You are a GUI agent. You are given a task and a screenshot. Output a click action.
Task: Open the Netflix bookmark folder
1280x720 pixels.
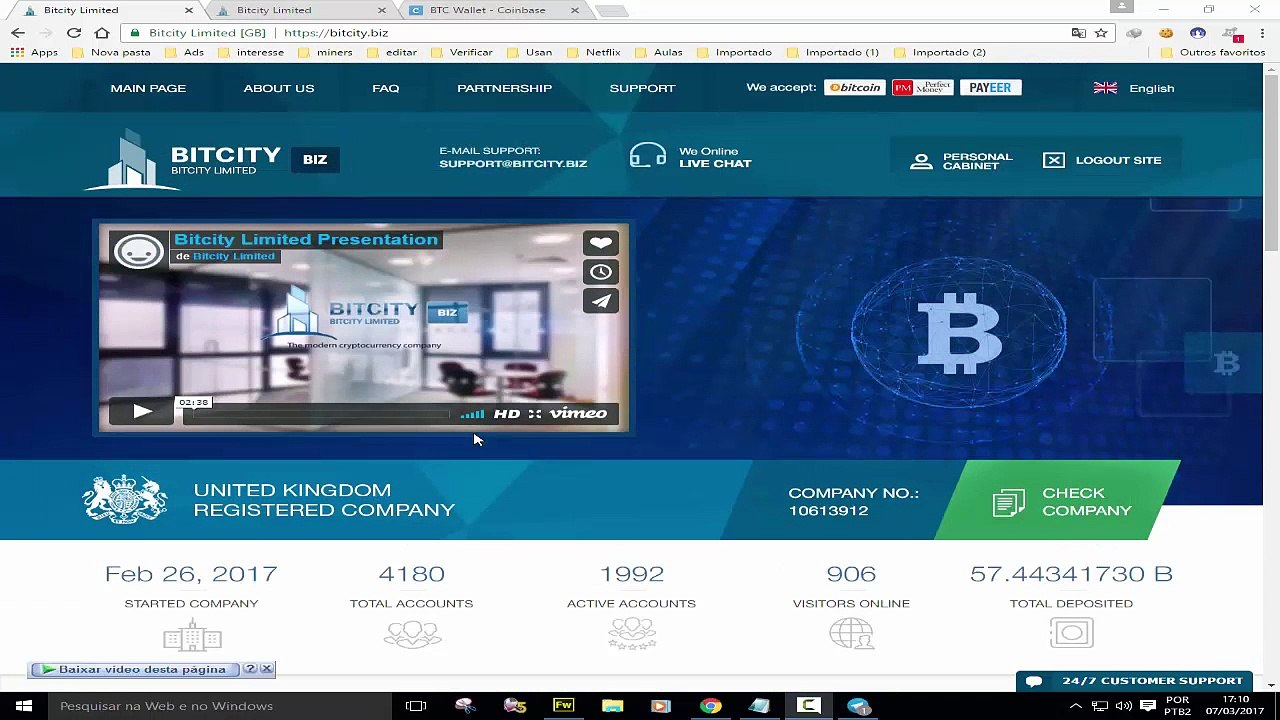pyautogui.click(x=595, y=52)
